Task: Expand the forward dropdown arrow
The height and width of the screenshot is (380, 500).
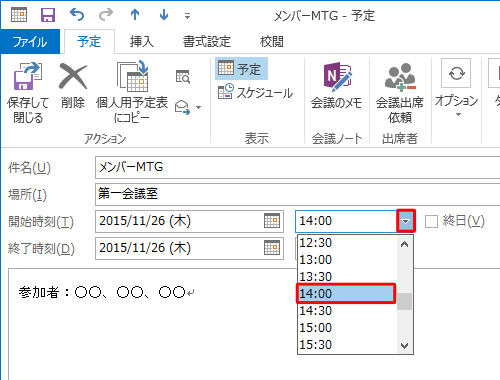Action: [199, 107]
